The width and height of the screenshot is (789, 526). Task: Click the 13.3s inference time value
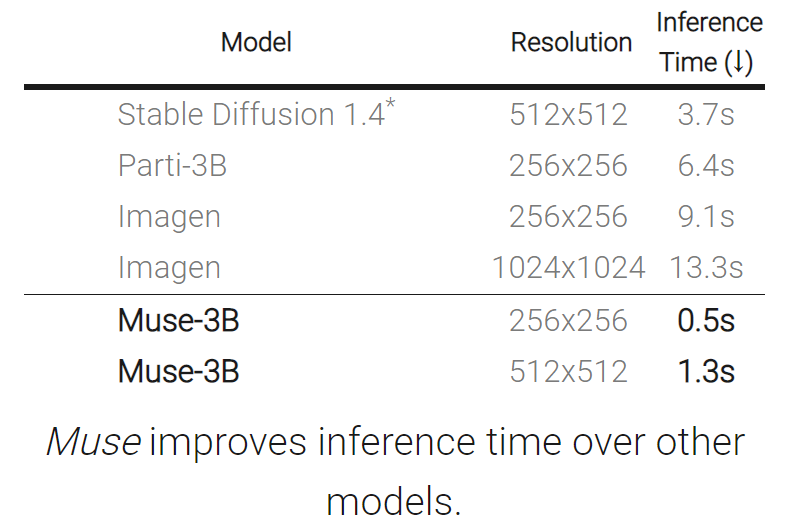tap(706, 267)
